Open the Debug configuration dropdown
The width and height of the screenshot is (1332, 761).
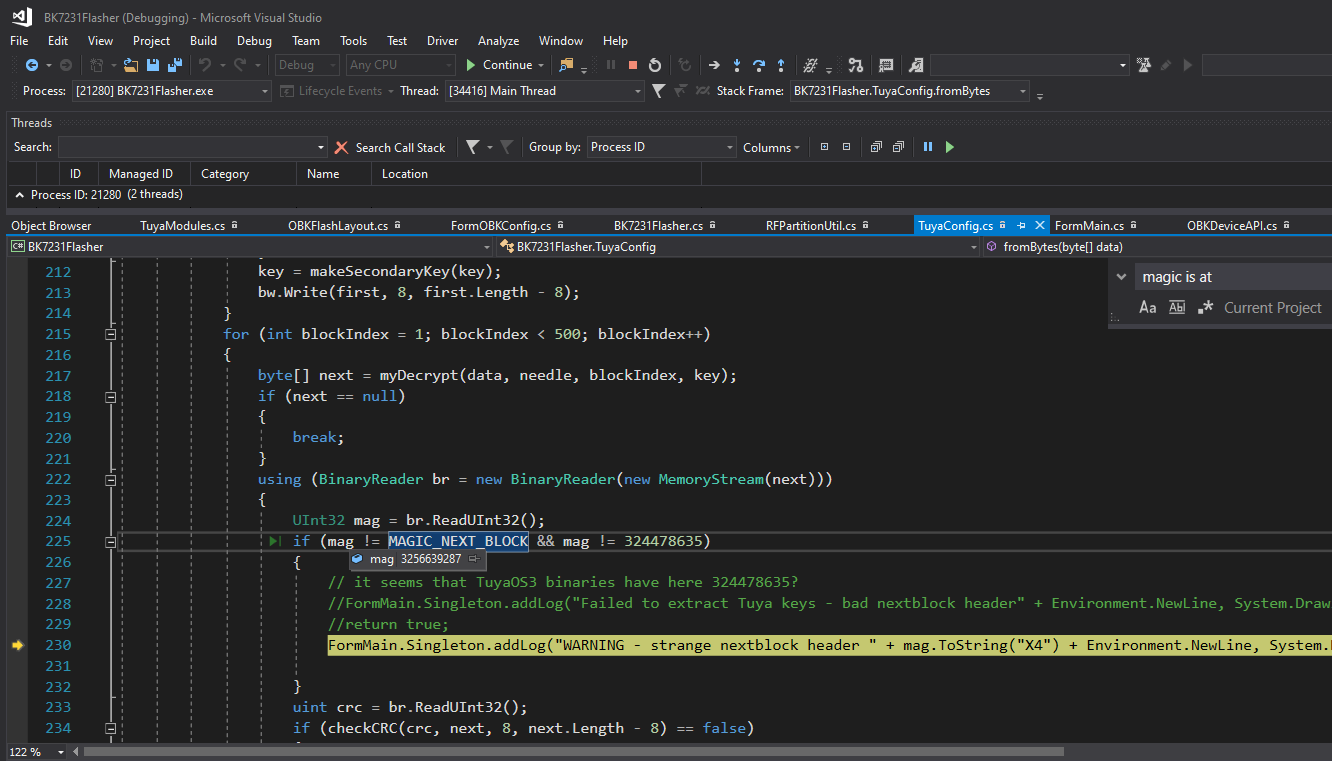point(306,65)
